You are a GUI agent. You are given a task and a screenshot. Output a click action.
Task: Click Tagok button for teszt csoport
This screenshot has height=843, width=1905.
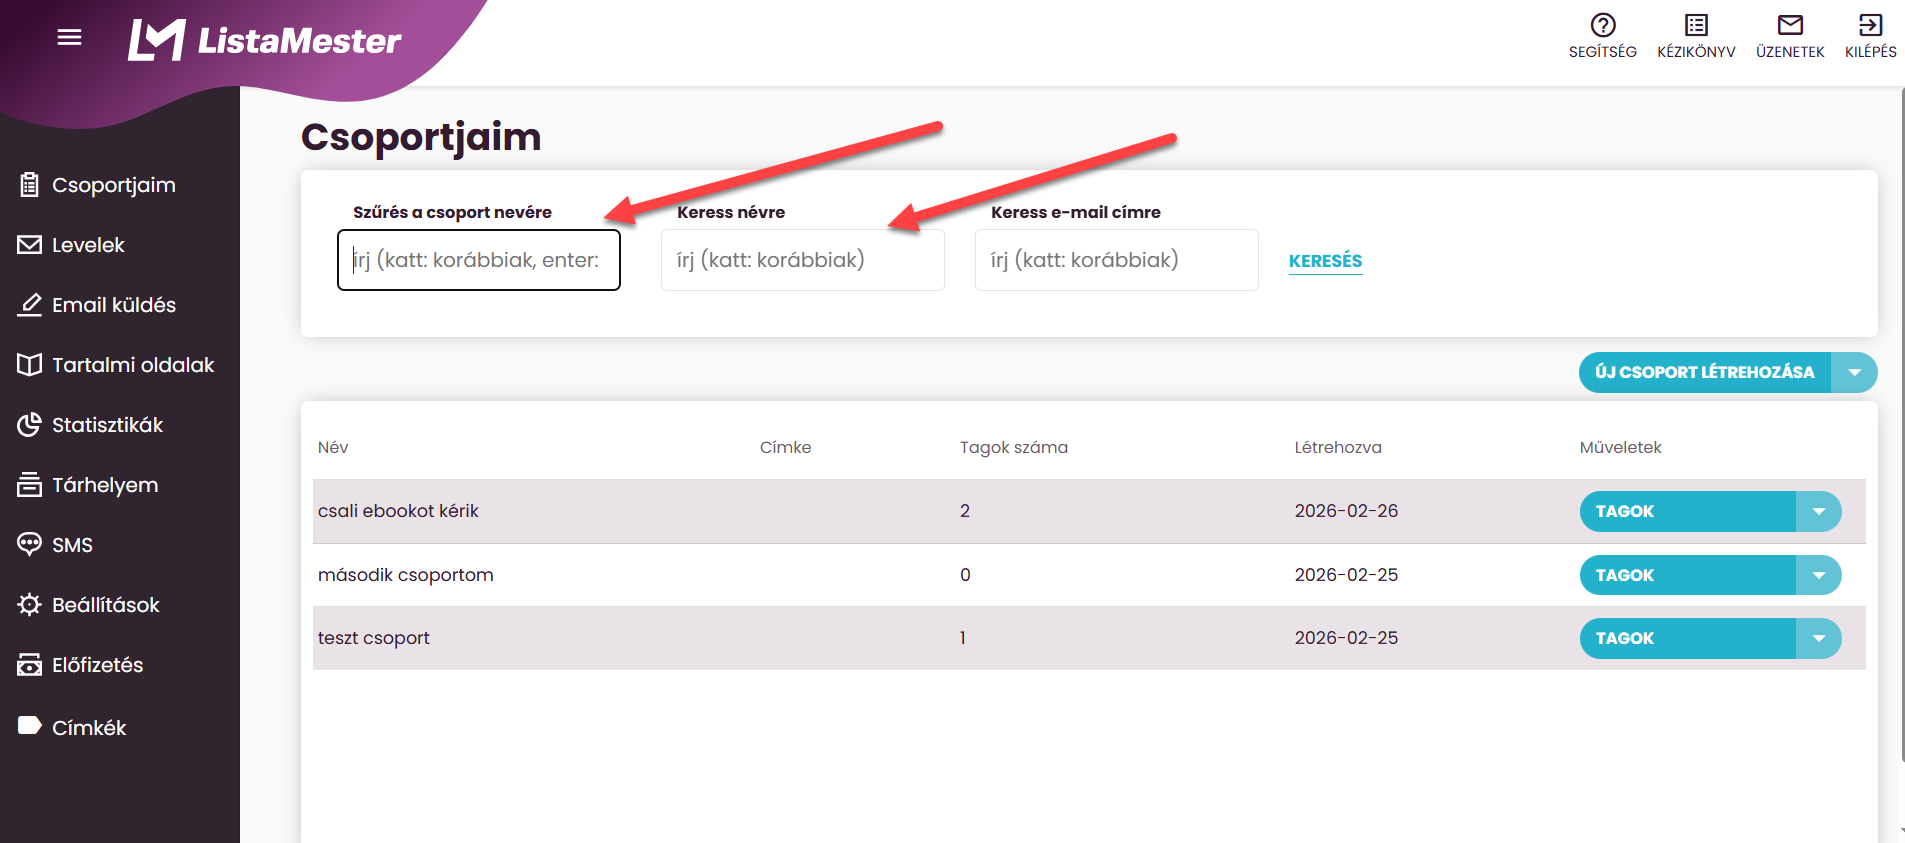pos(1688,638)
